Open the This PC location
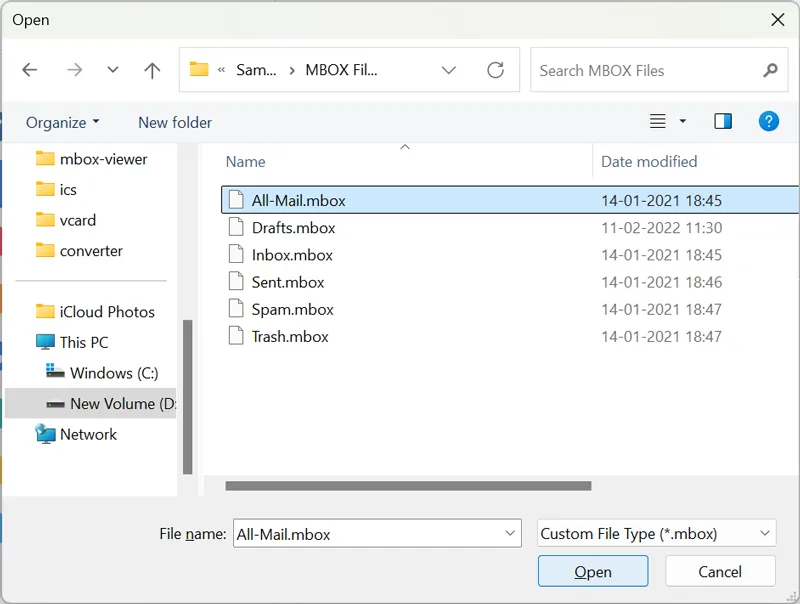 [84, 342]
